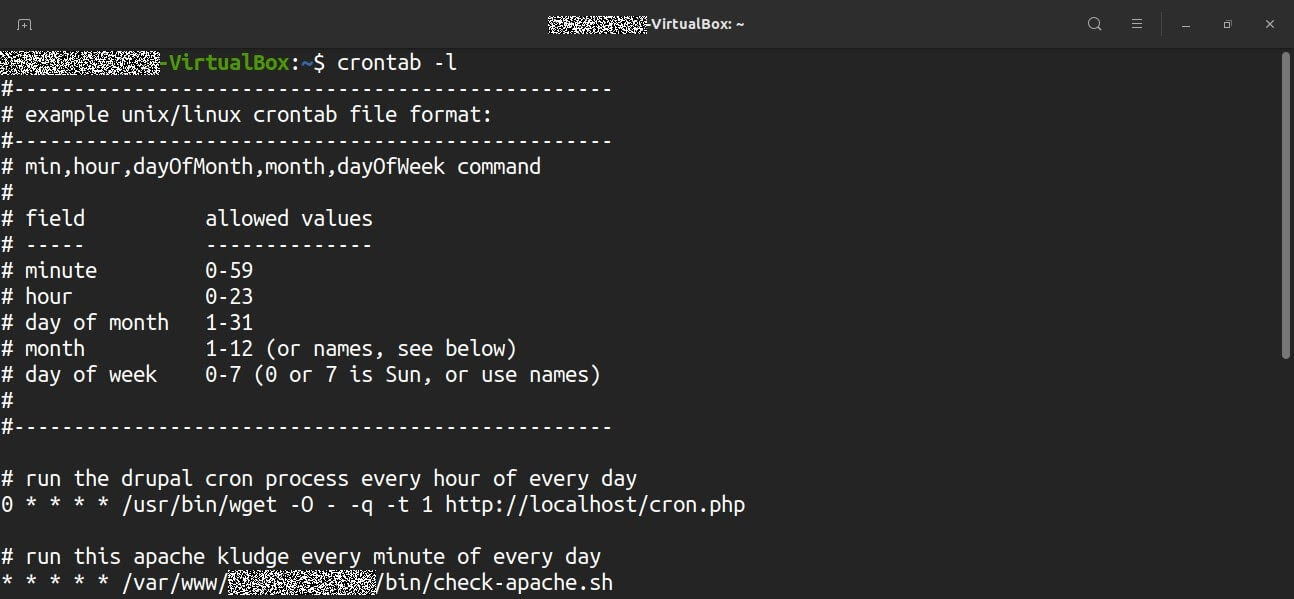
Task: Click the http://localhost/cron.php URL
Action: click(x=595, y=505)
